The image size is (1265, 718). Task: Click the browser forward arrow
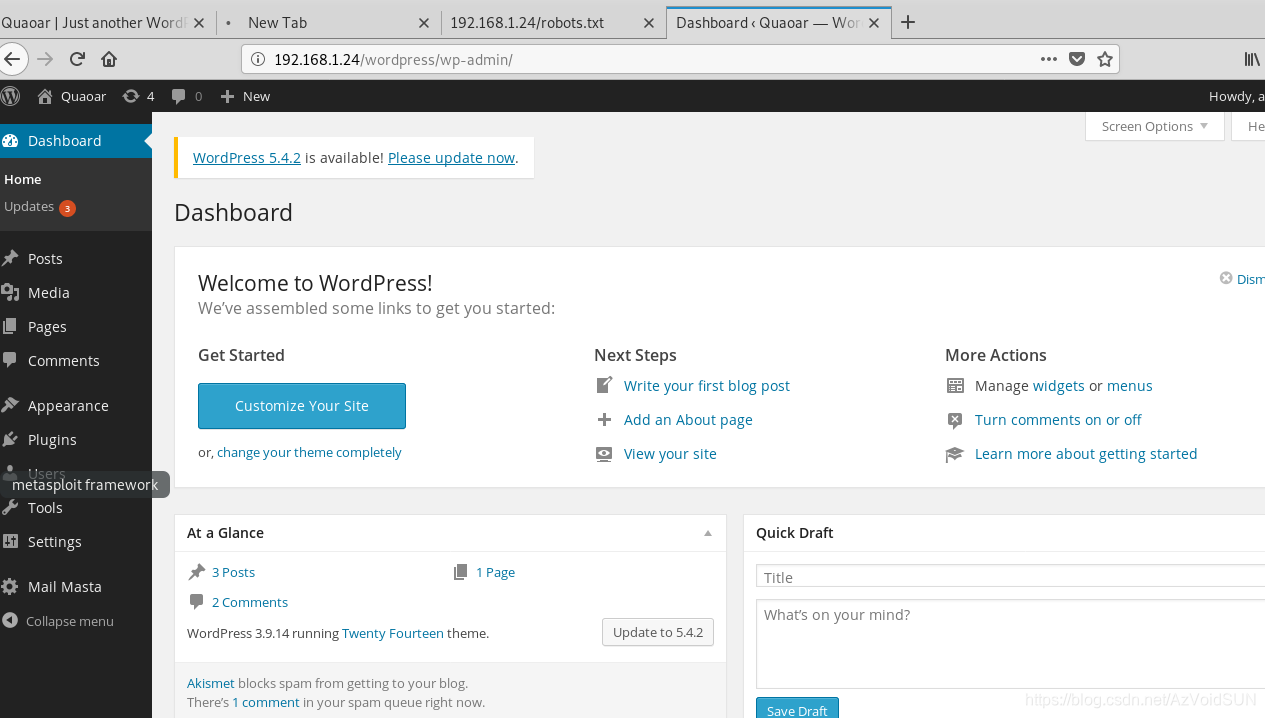click(x=45, y=59)
